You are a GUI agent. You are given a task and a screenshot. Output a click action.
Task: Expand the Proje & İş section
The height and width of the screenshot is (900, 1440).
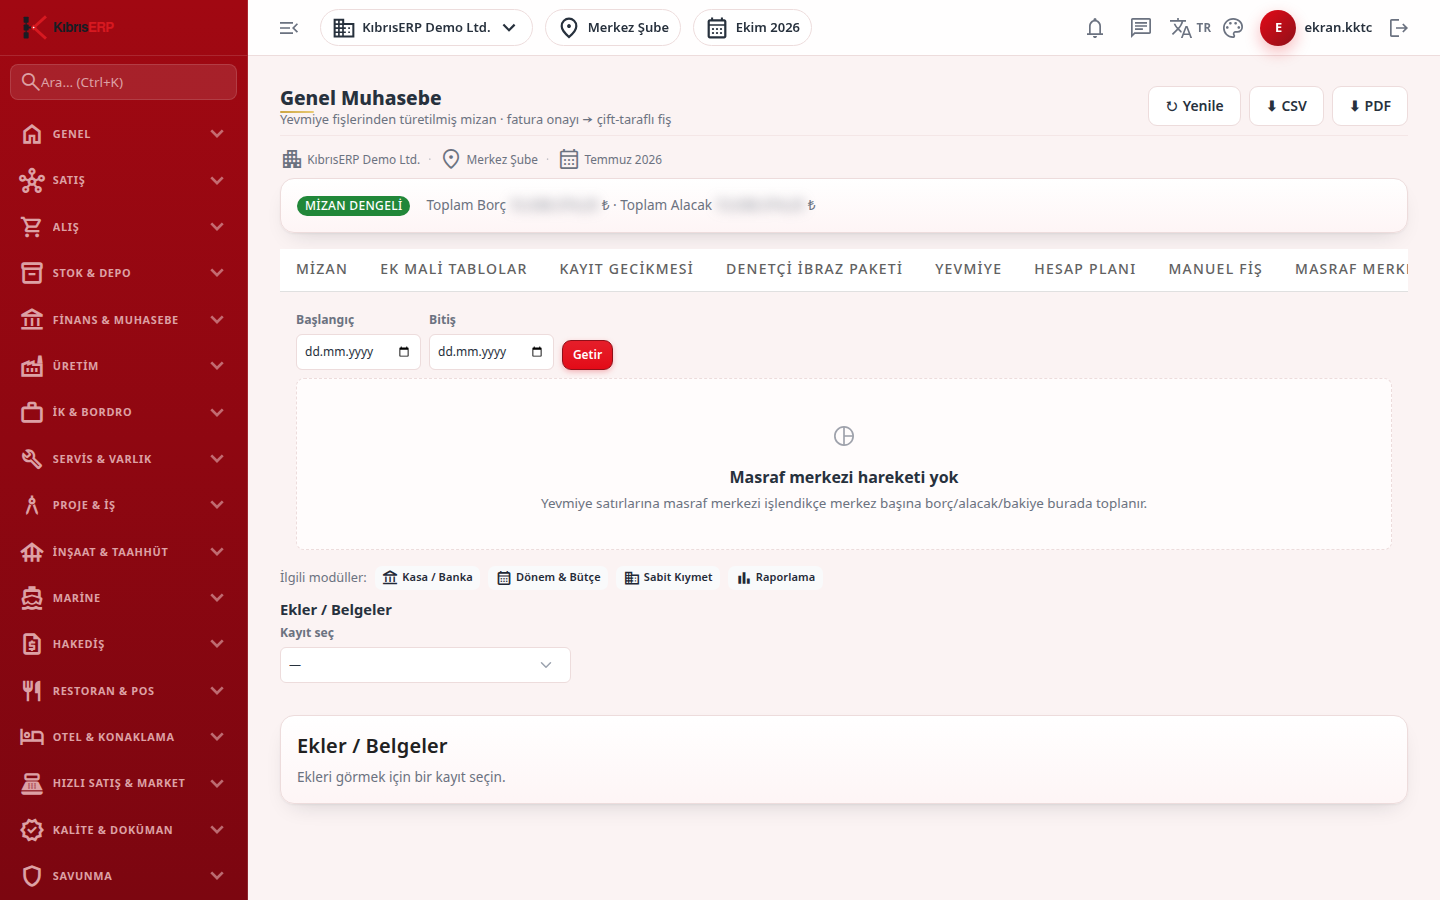(x=124, y=505)
